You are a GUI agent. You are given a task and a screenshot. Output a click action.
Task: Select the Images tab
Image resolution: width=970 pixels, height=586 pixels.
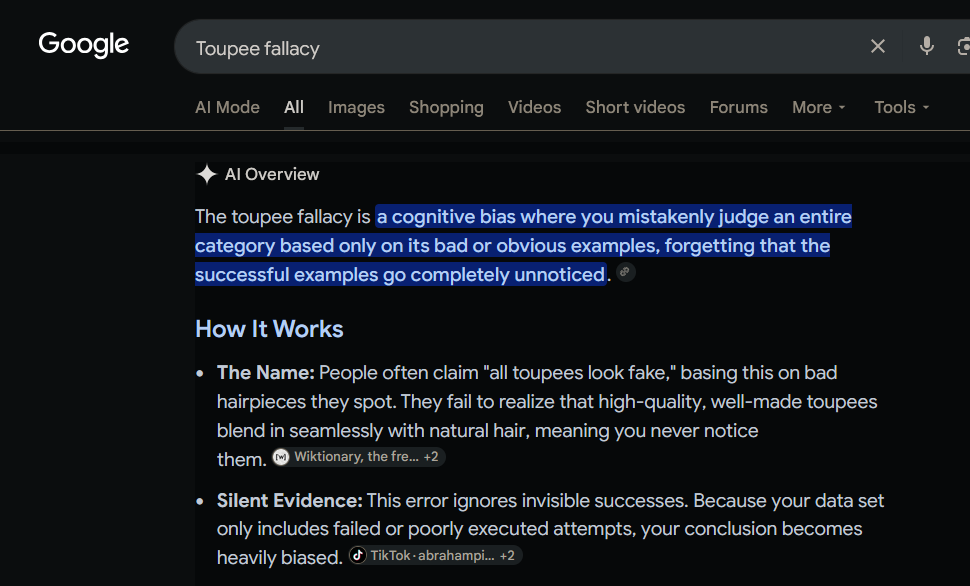click(356, 108)
